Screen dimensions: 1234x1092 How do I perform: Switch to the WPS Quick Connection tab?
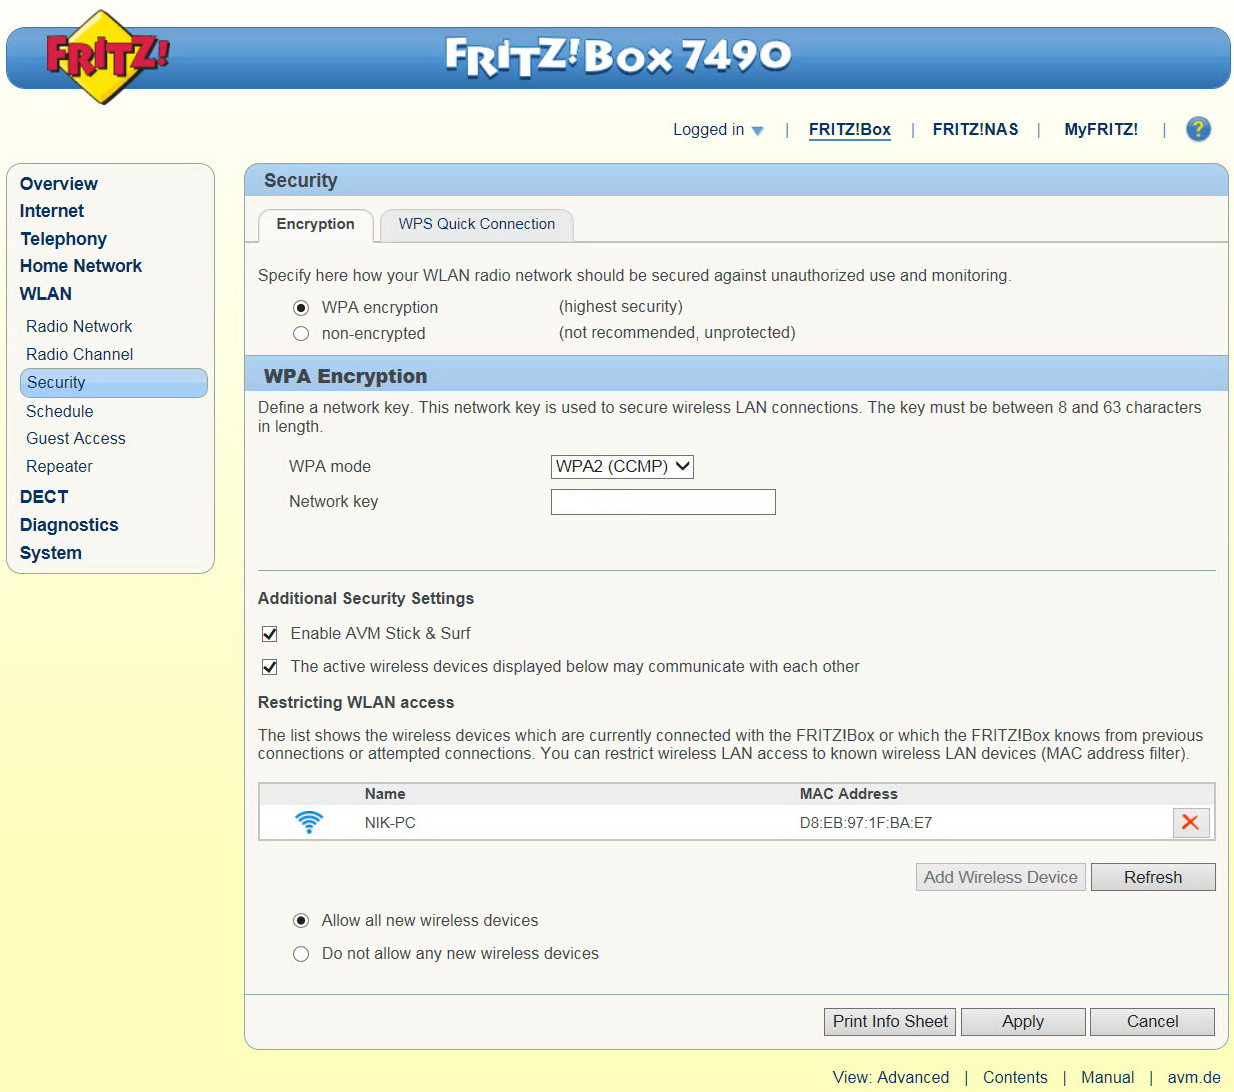point(477,225)
